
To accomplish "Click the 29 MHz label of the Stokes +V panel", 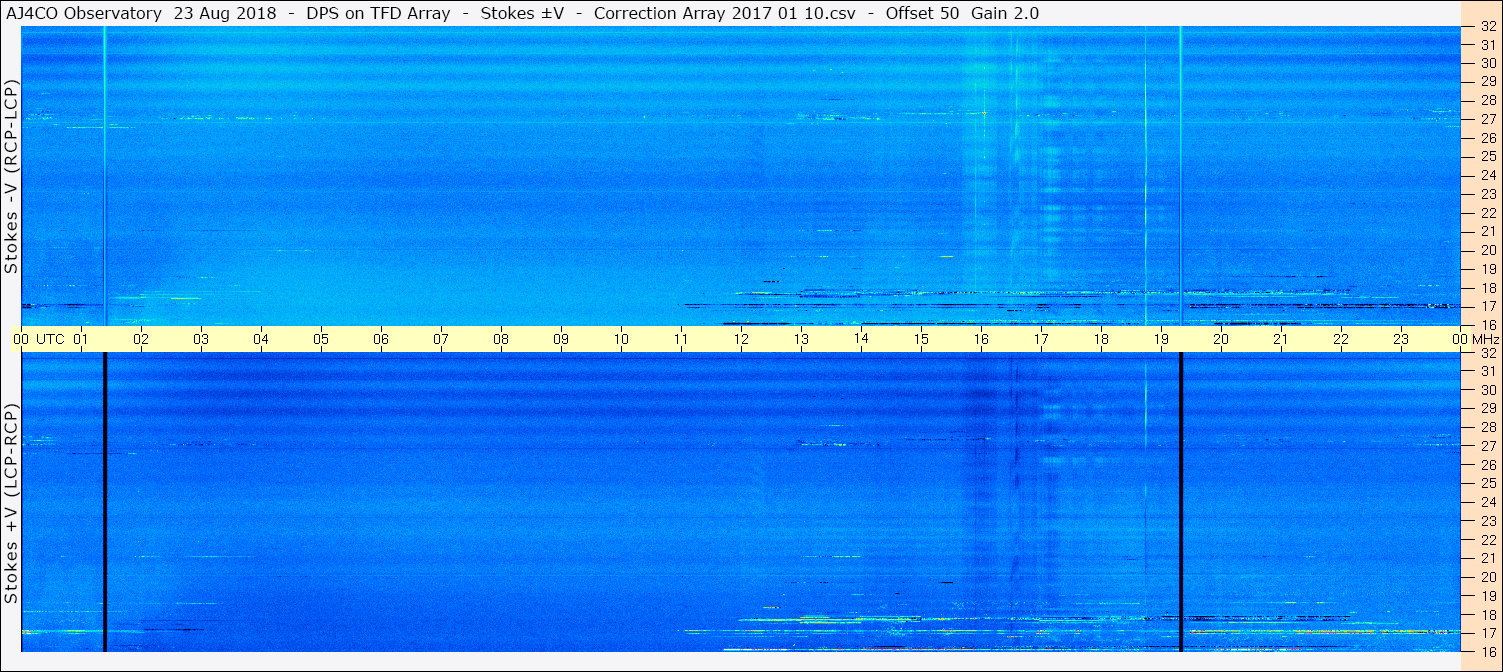I will 1487,408.
